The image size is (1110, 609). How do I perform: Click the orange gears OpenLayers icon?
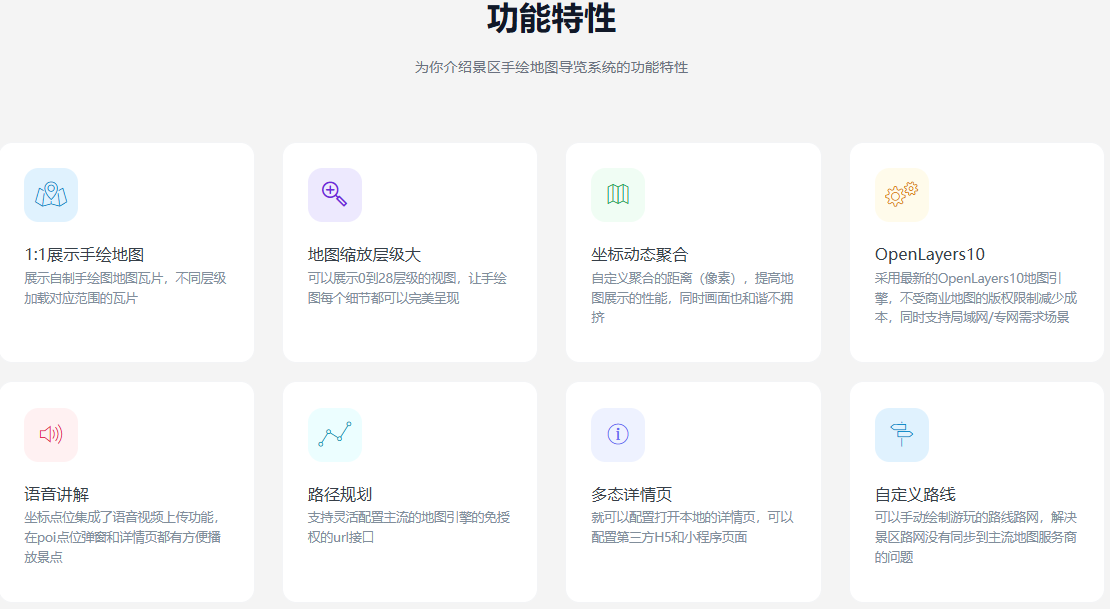[902, 195]
